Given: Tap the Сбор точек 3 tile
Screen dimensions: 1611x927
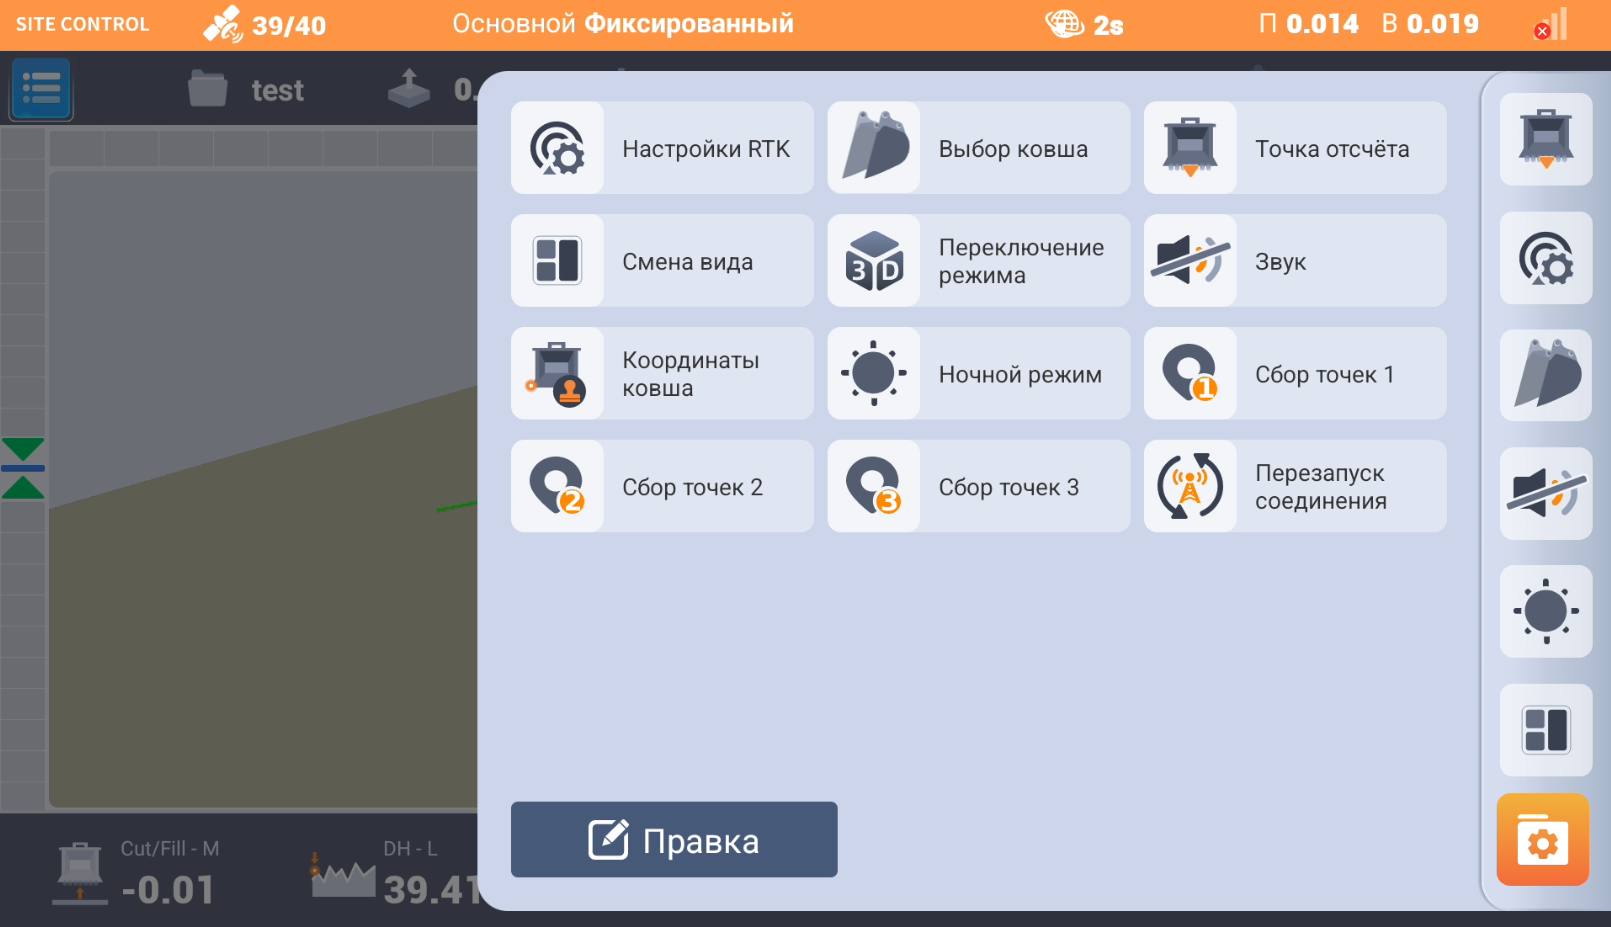Looking at the screenshot, I should click(978, 487).
